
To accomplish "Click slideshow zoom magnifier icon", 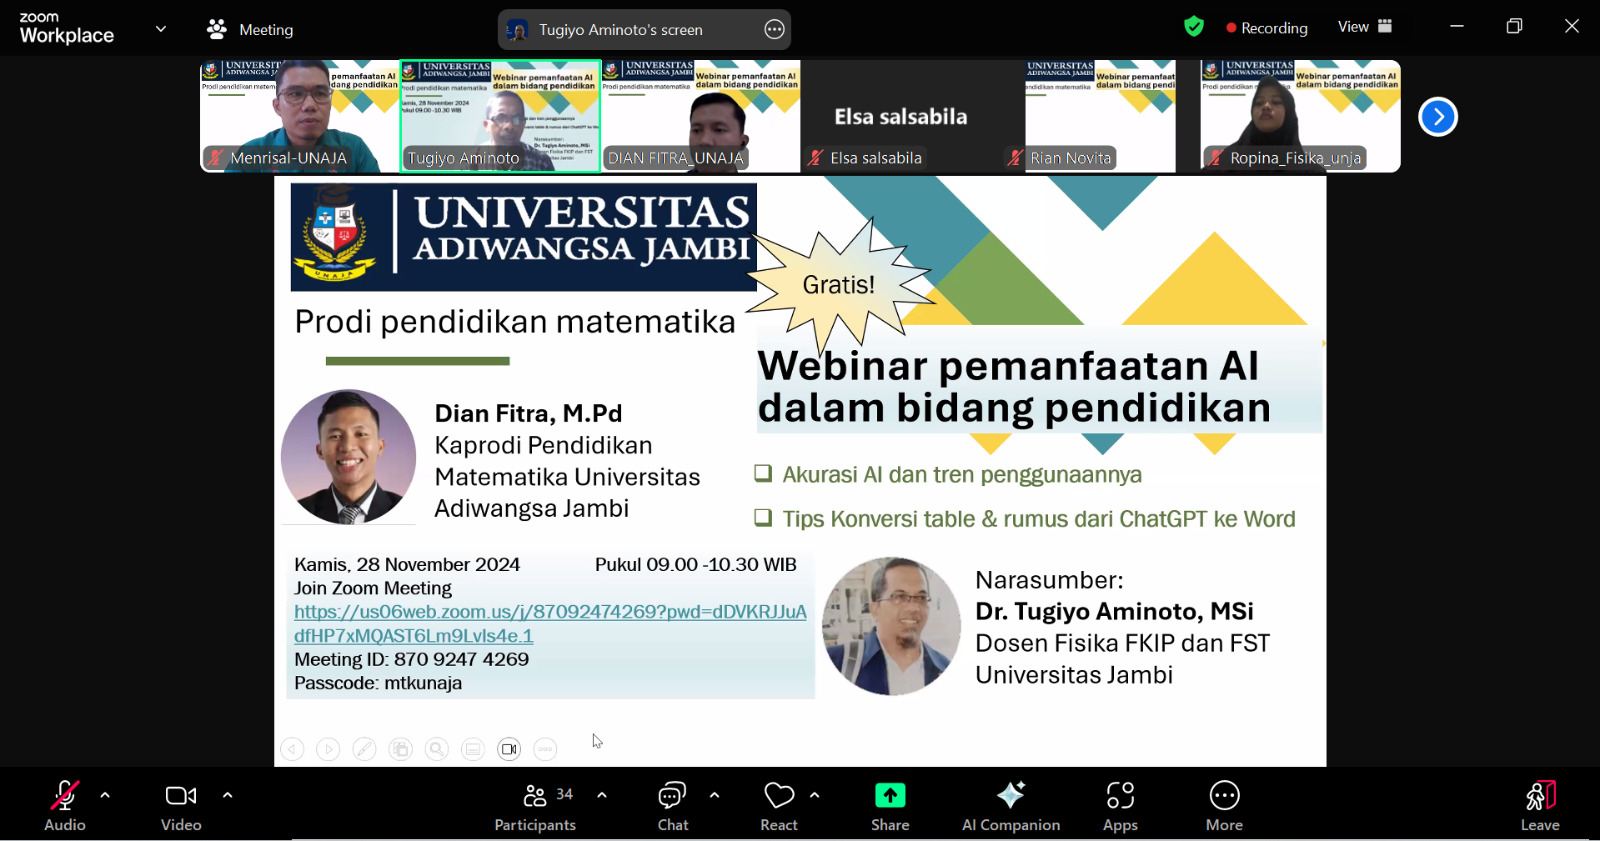I will tap(437, 749).
